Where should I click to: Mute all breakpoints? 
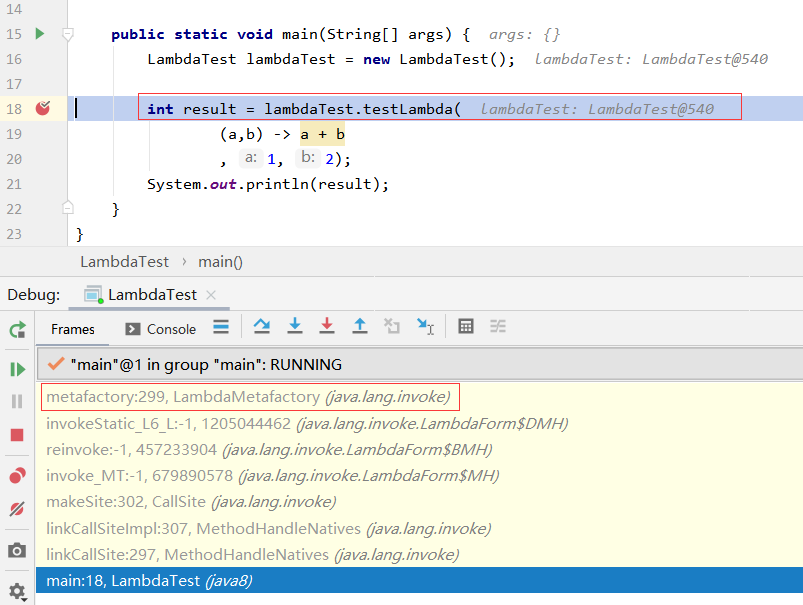[x=16, y=508]
